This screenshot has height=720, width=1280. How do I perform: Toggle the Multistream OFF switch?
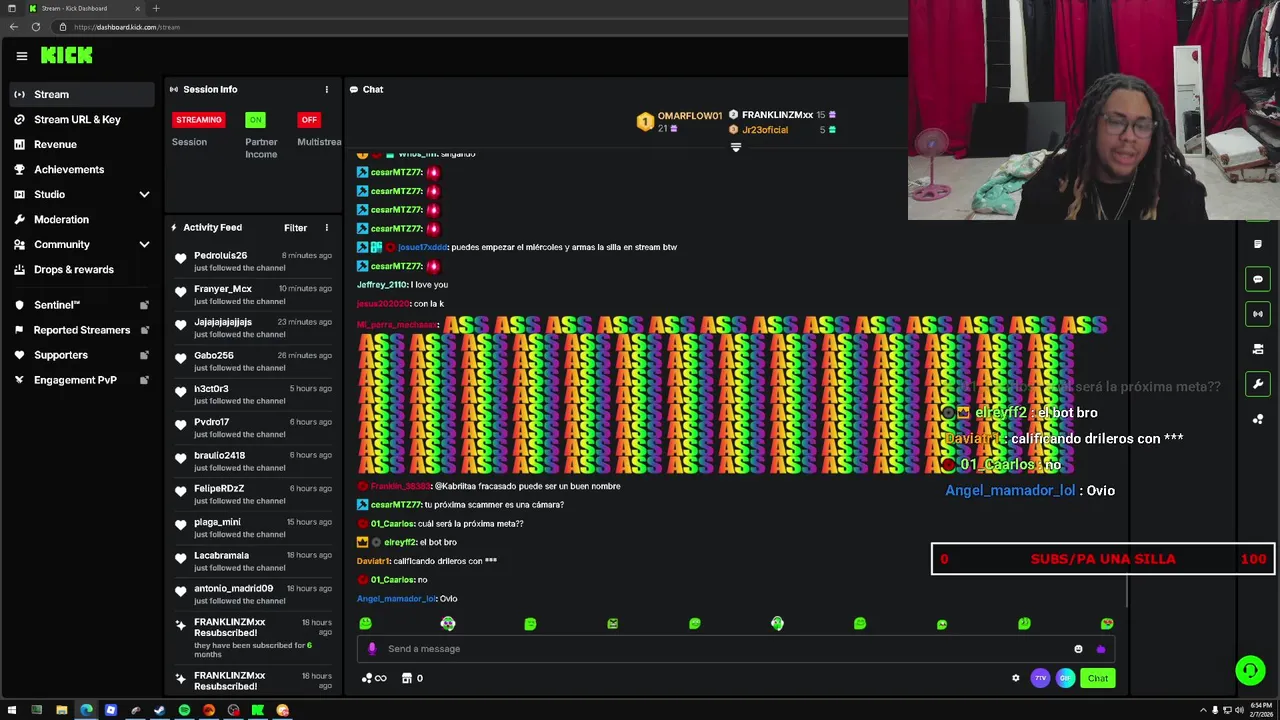(309, 120)
